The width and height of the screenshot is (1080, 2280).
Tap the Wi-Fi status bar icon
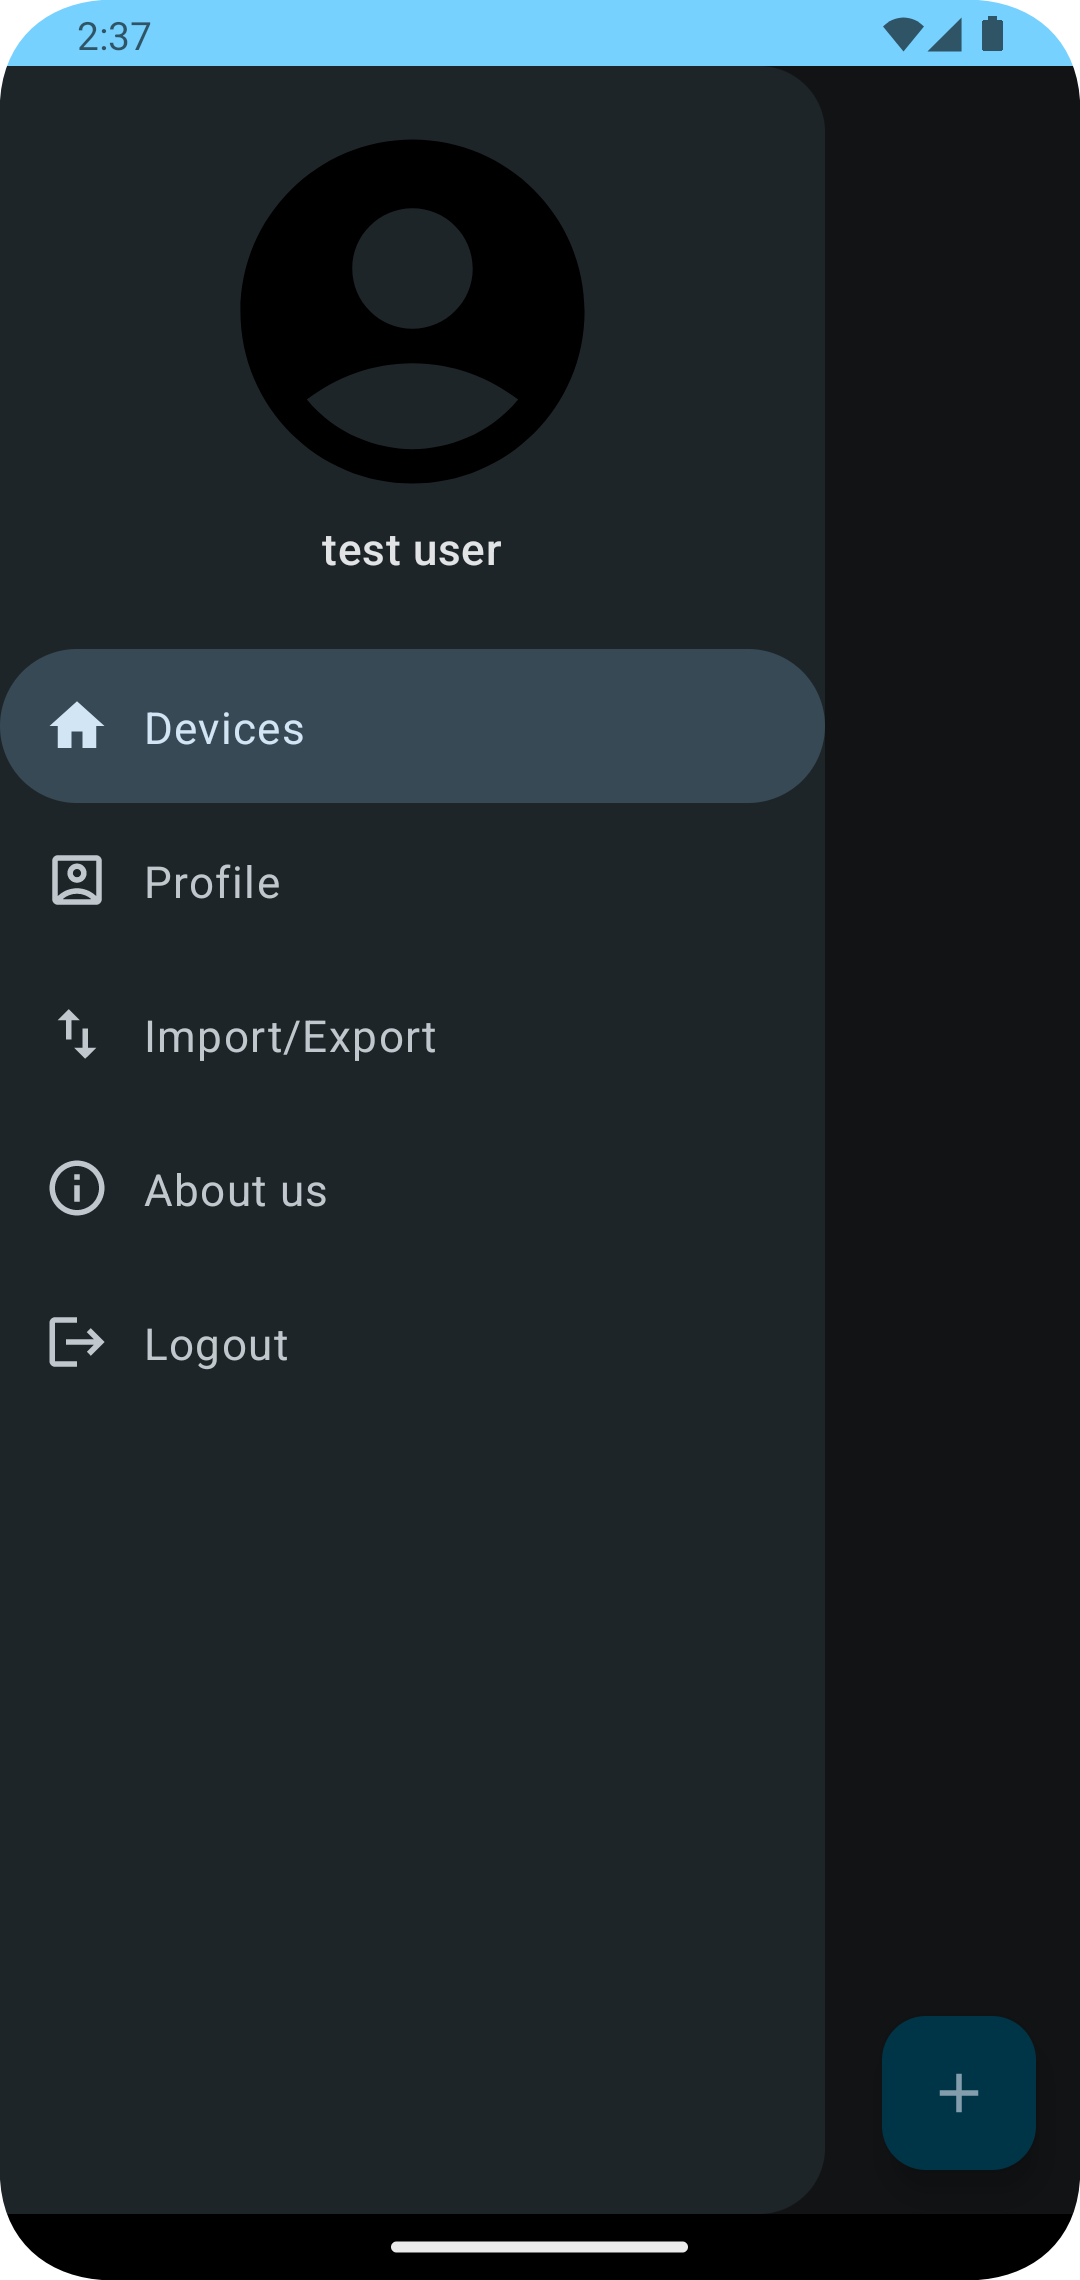click(x=903, y=35)
